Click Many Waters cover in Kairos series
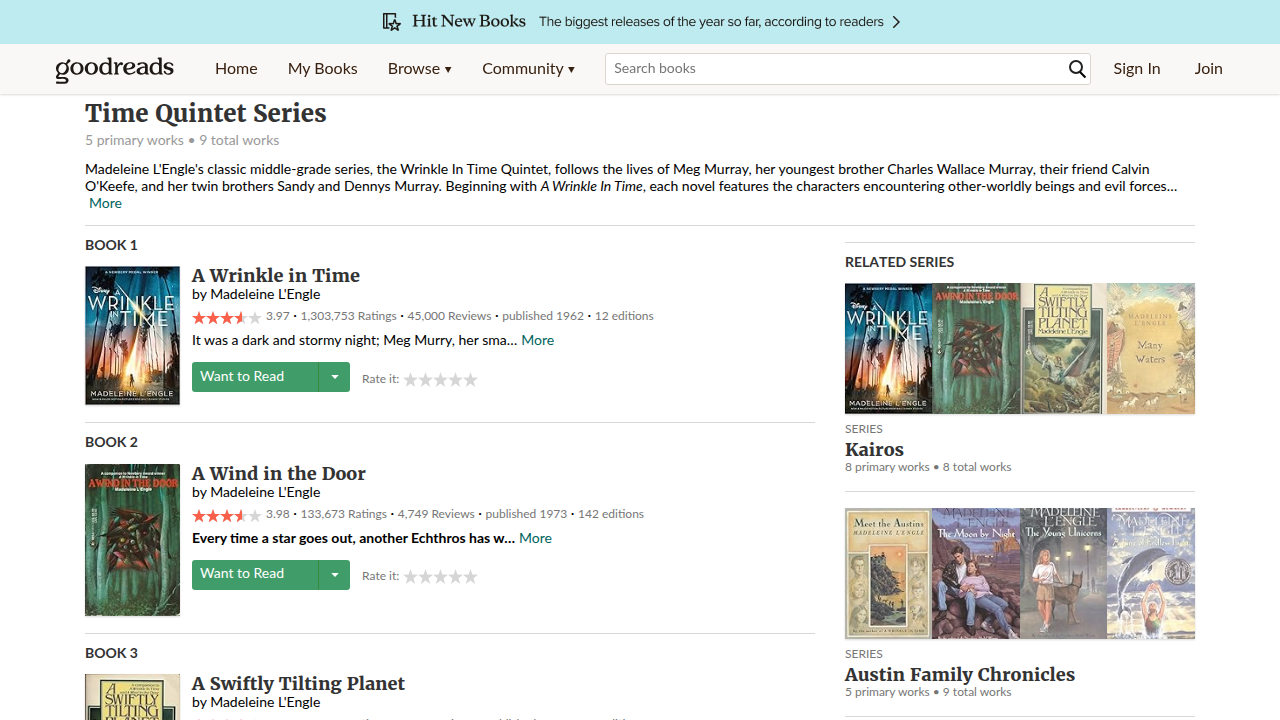This screenshot has width=1280, height=720. pos(1151,348)
